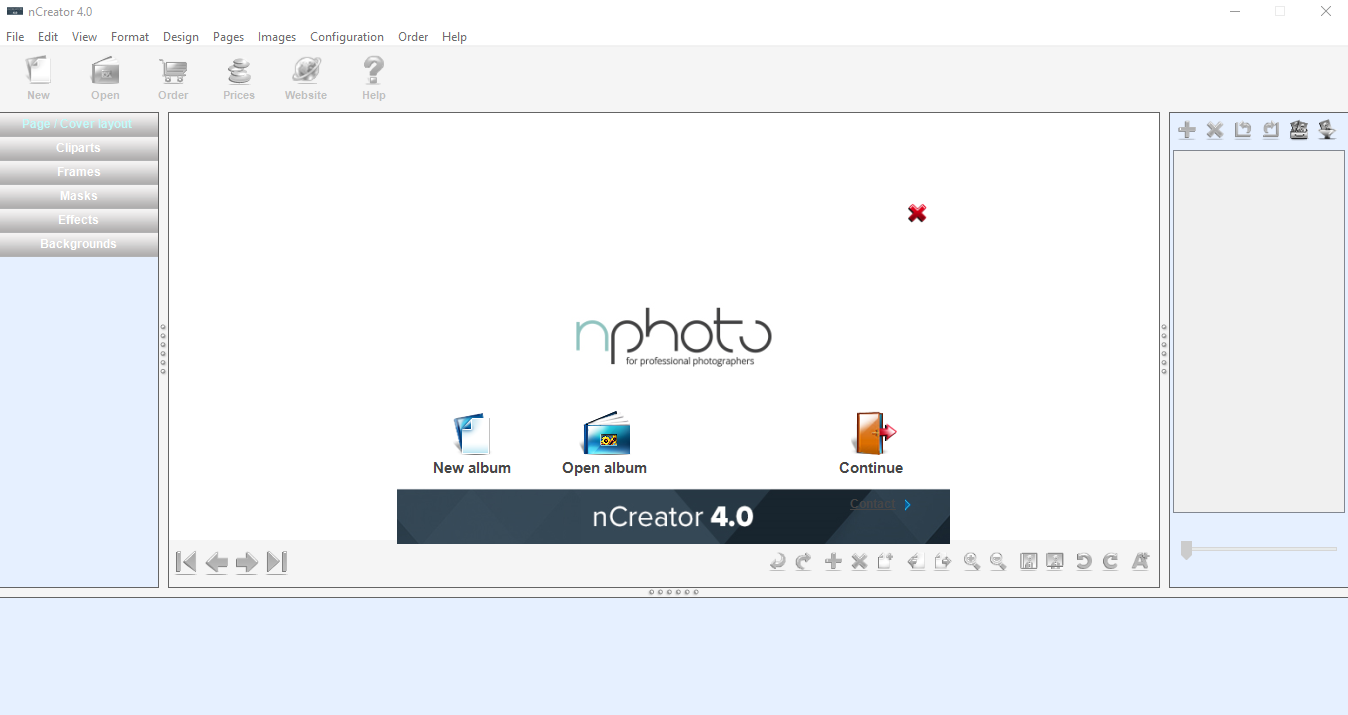Screen dimensions: 1348x715
Task: Rotate image right in right panel
Action: 1271,130
